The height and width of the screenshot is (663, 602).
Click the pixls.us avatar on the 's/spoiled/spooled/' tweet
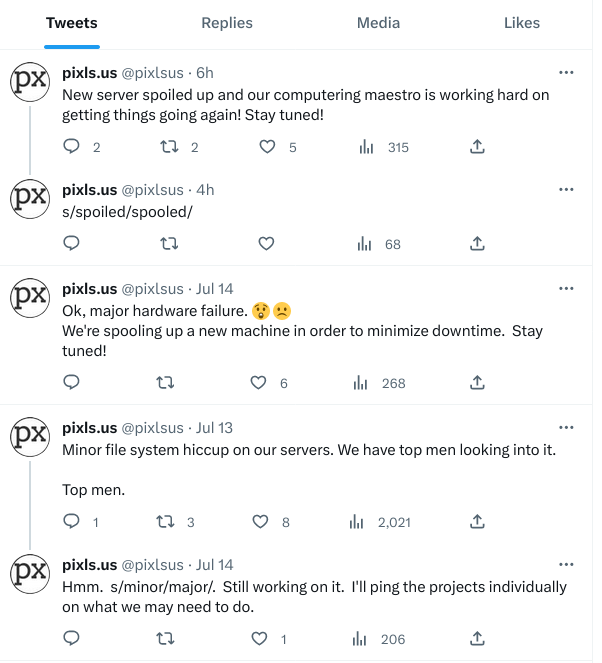click(30, 197)
